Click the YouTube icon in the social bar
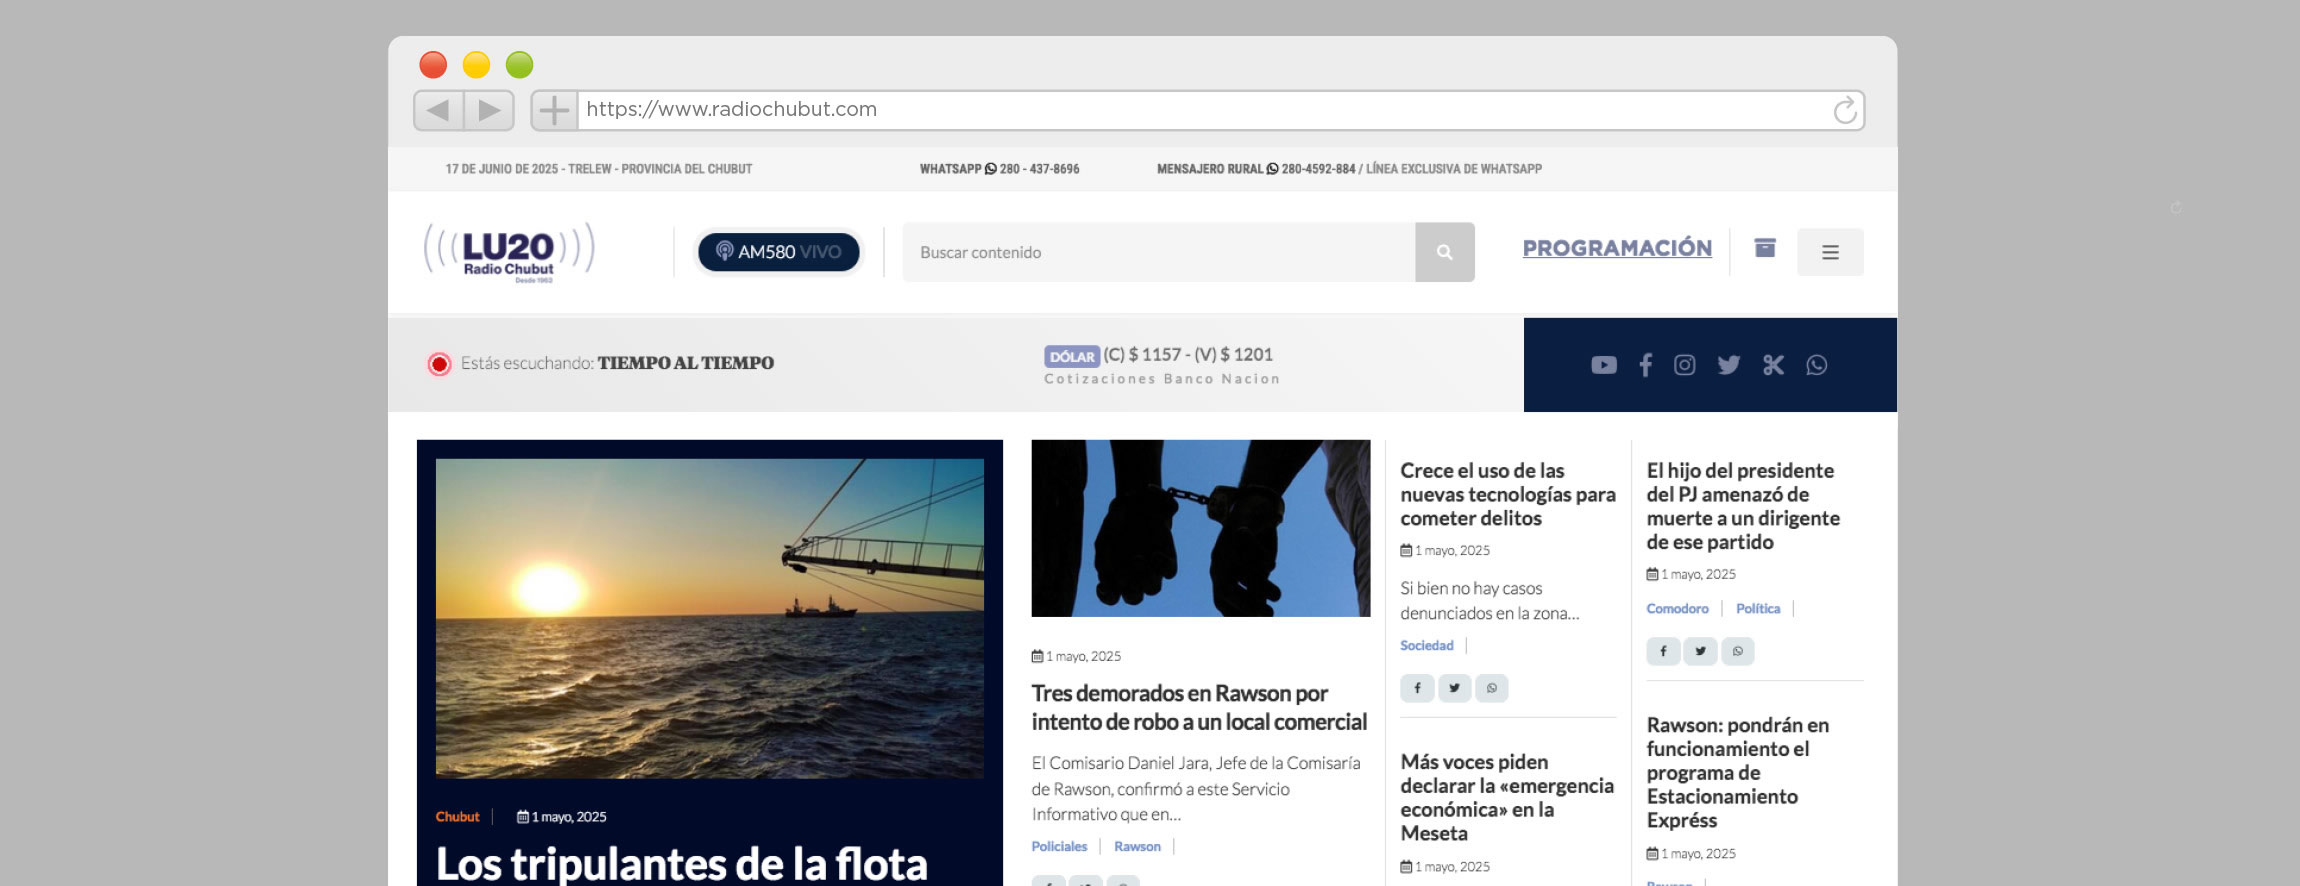Screen dimensions: 2300x886 click(1603, 365)
